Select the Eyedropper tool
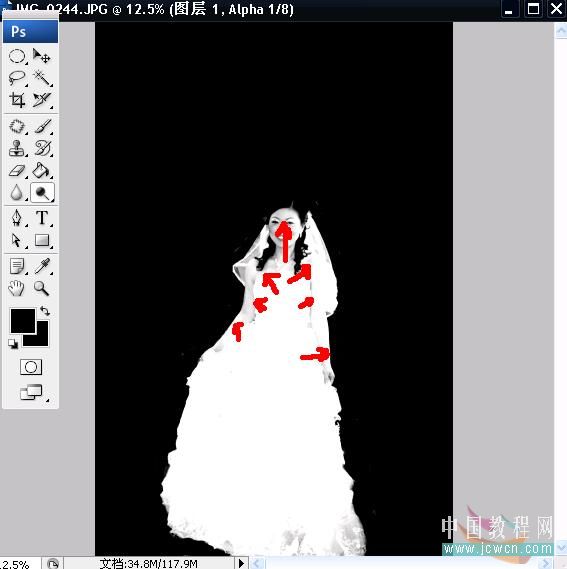 click(42, 266)
